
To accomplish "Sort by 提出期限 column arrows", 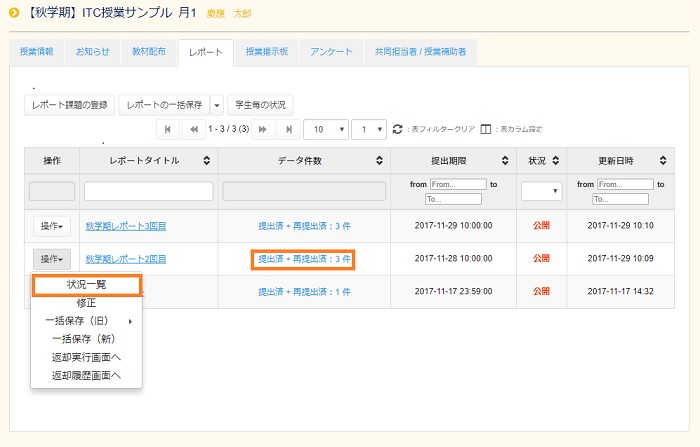I will (506, 160).
